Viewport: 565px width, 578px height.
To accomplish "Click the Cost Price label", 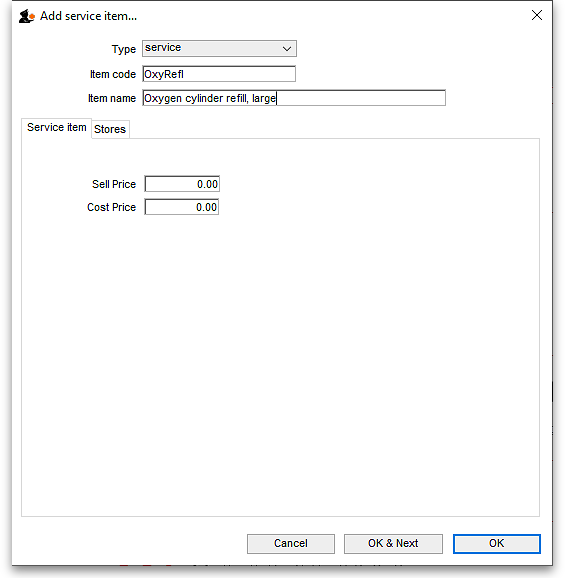I will [x=111, y=208].
